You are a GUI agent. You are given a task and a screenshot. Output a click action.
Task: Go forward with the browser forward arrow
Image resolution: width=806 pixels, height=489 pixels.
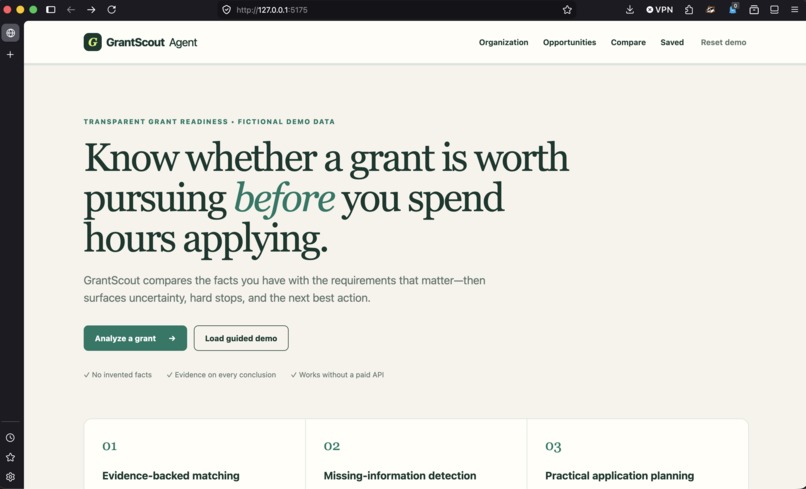coord(91,10)
